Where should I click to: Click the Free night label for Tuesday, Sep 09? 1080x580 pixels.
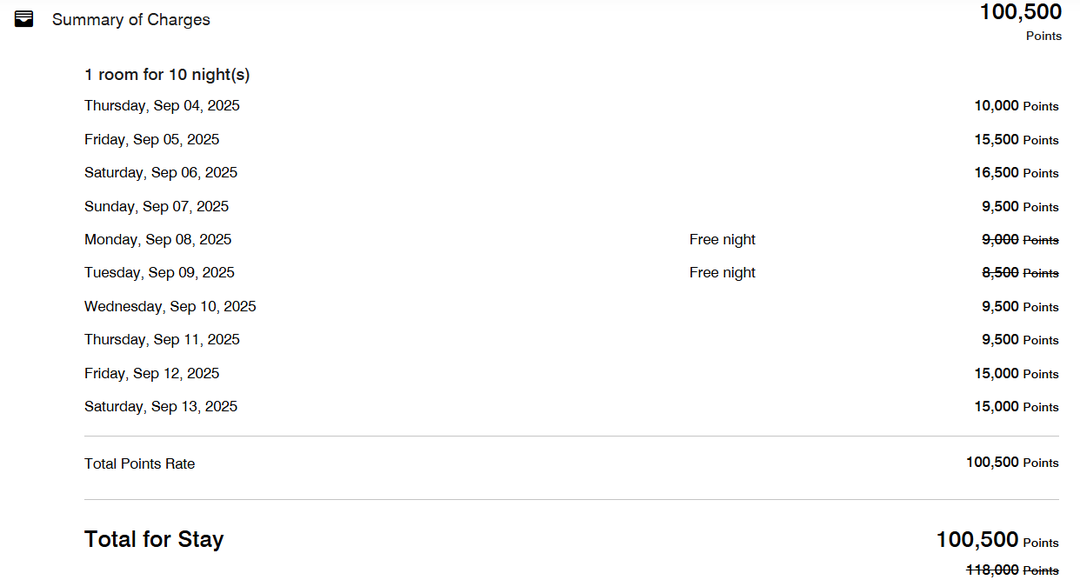pyautogui.click(x=722, y=273)
